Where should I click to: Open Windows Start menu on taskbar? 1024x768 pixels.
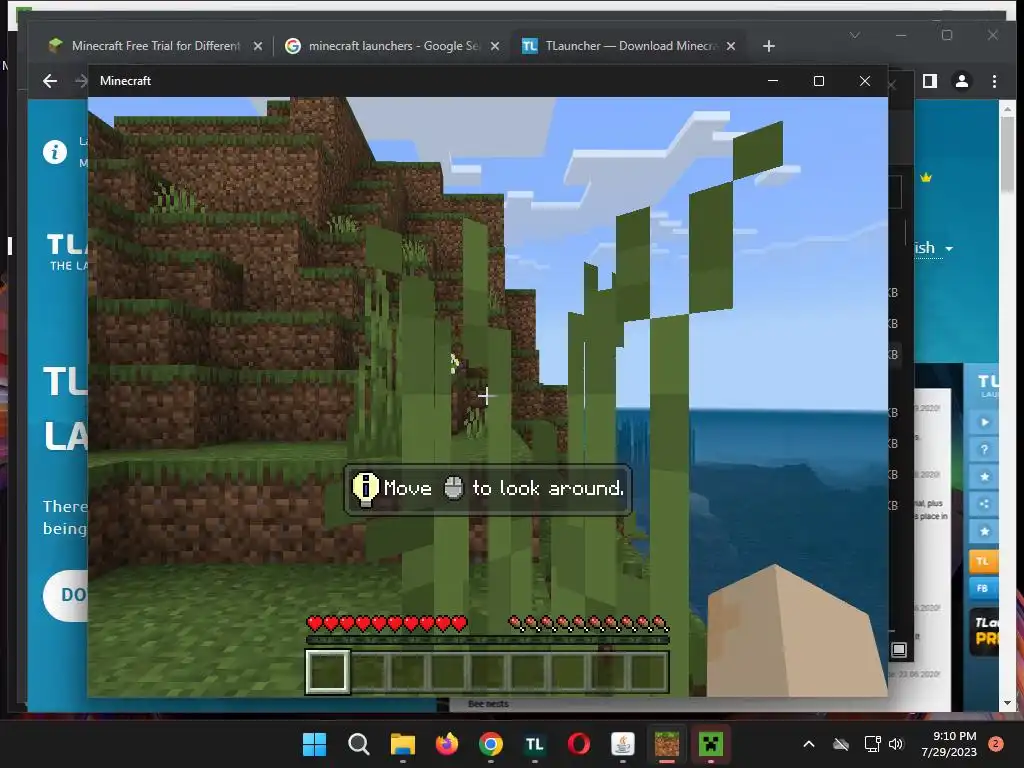tap(314, 744)
